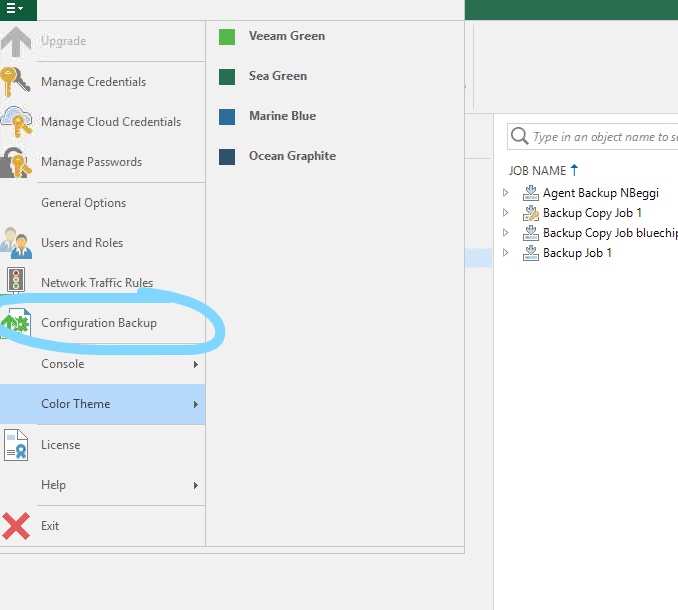Viewport: 678px width, 610px height.
Task: Click the Network Traffic Rules traffic light icon
Action: 16,280
